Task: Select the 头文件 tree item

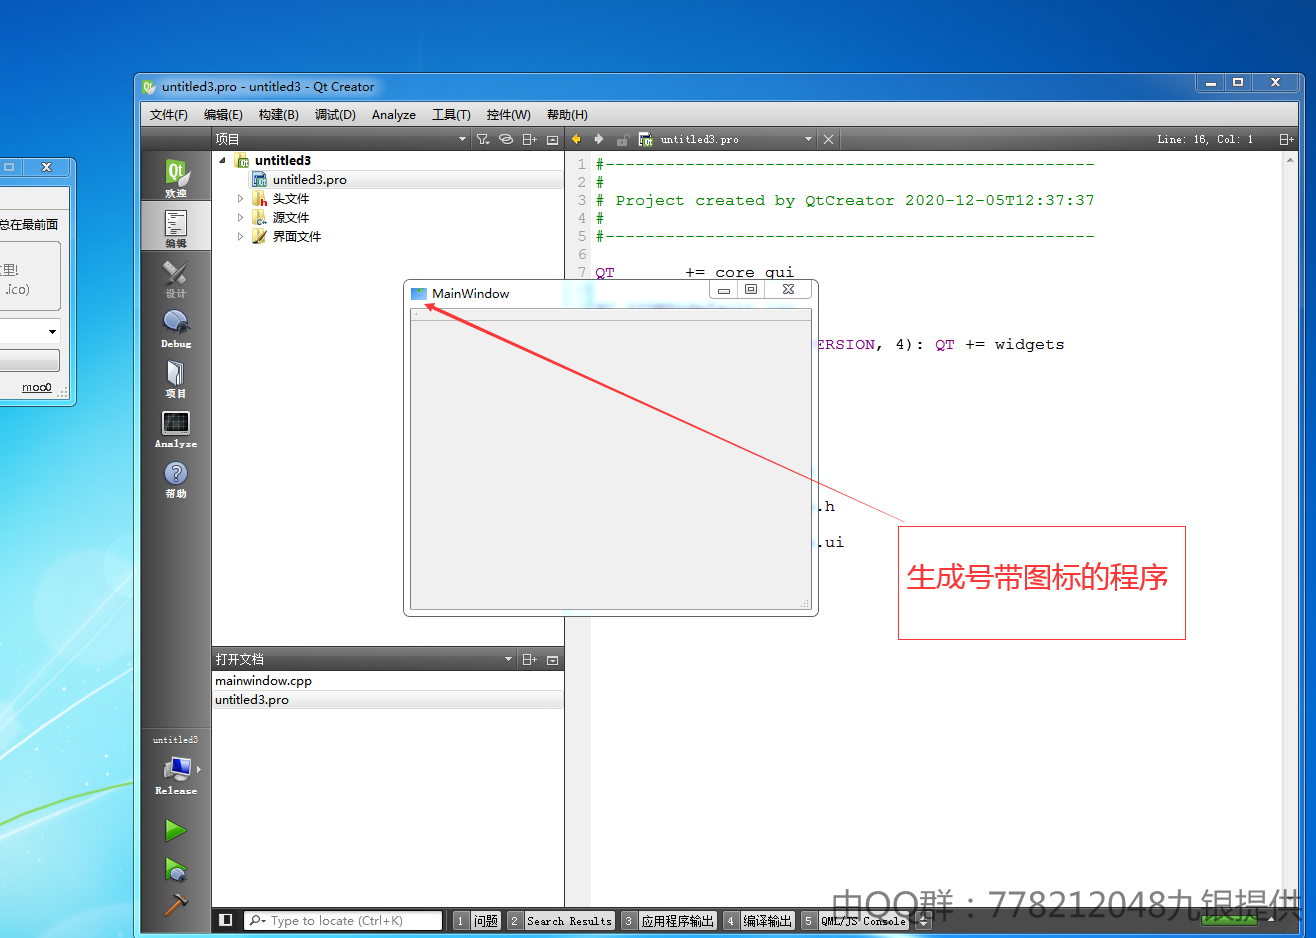Action: (x=290, y=199)
